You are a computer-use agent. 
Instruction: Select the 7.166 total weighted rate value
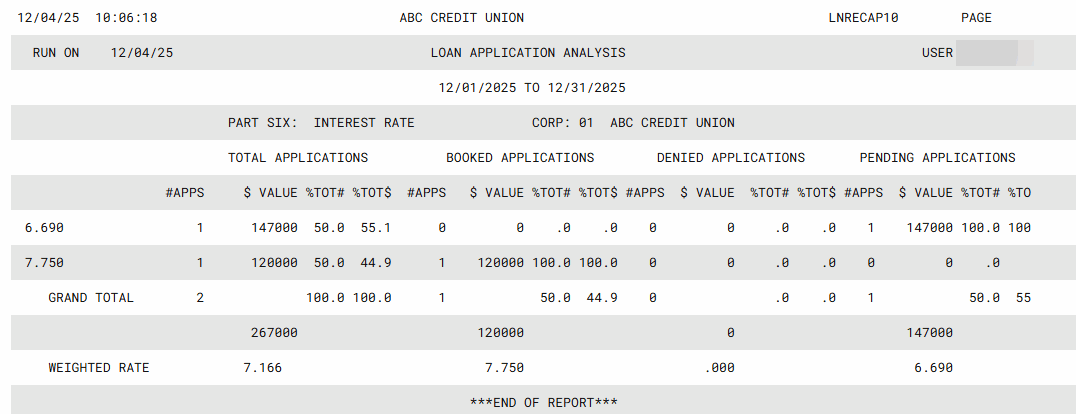(x=262, y=368)
